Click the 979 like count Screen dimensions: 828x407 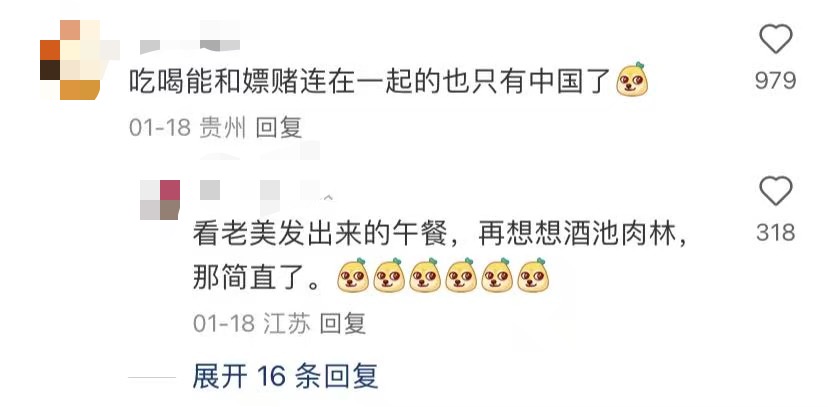click(x=775, y=80)
